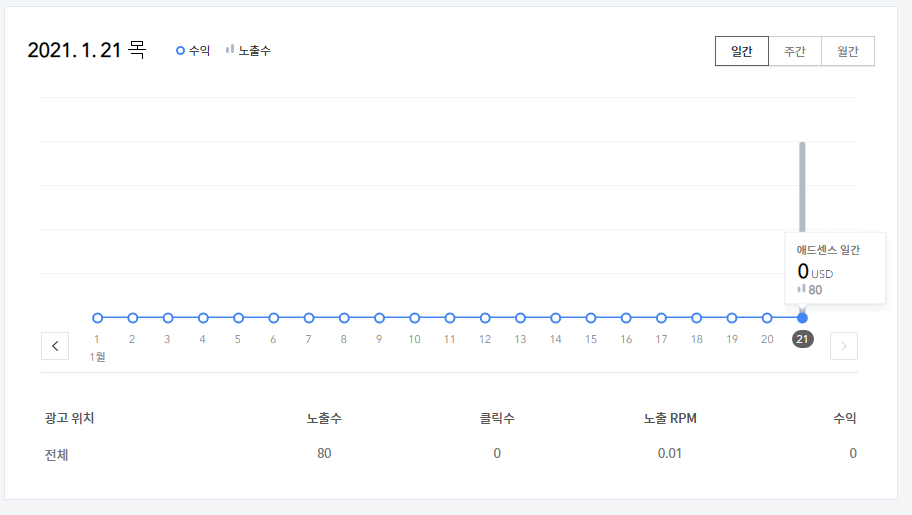Select the chart point for day 17
Screen dimensions: 912x515
pyautogui.click(x=661, y=318)
